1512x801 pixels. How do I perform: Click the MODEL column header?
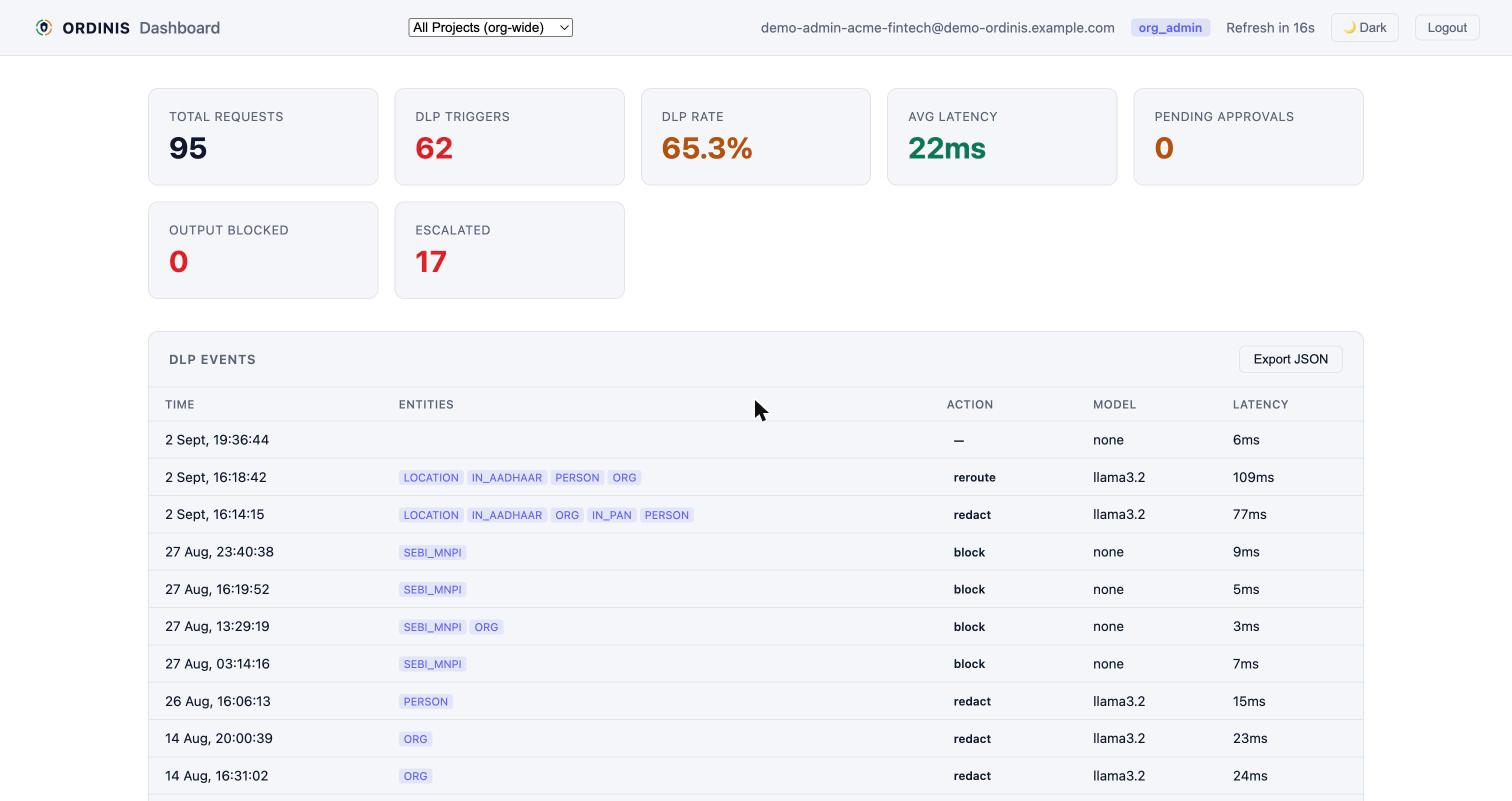(1114, 404)
